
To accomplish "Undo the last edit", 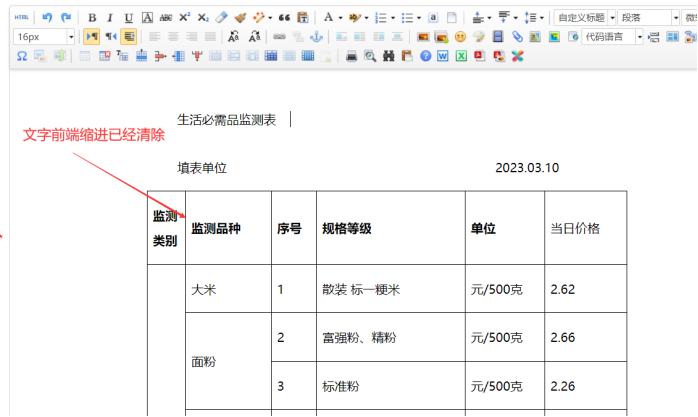I will pyautogui.click(x=47, y=18).
